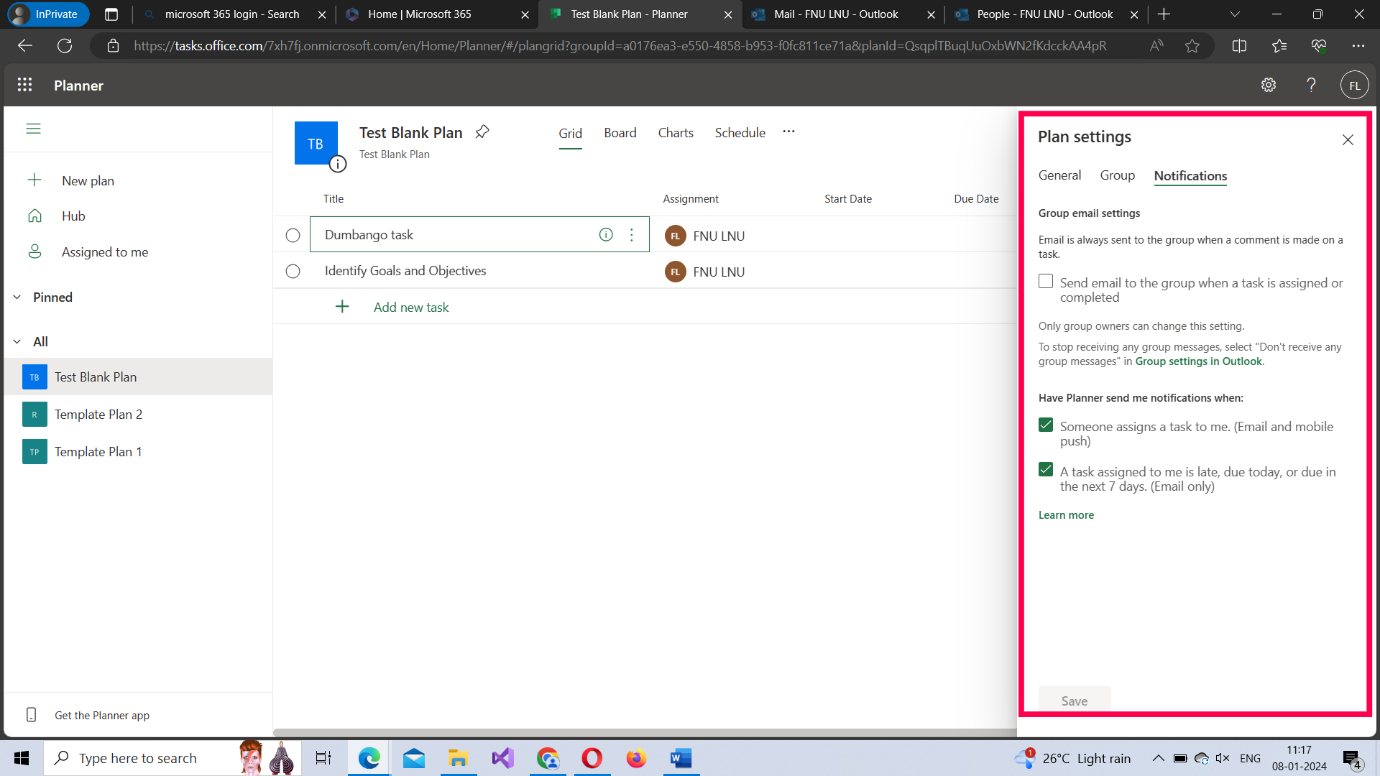The width and height of the screenshot is (1380, 776).
Task: Click Add new task
Action: [x=411, y=307]
